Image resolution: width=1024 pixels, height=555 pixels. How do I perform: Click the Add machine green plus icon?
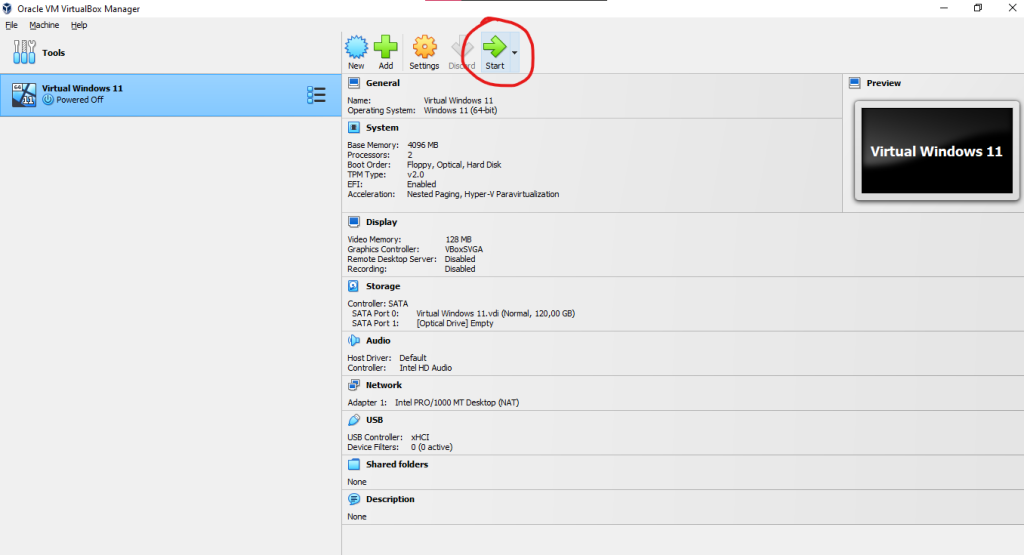tap(386, 47)
